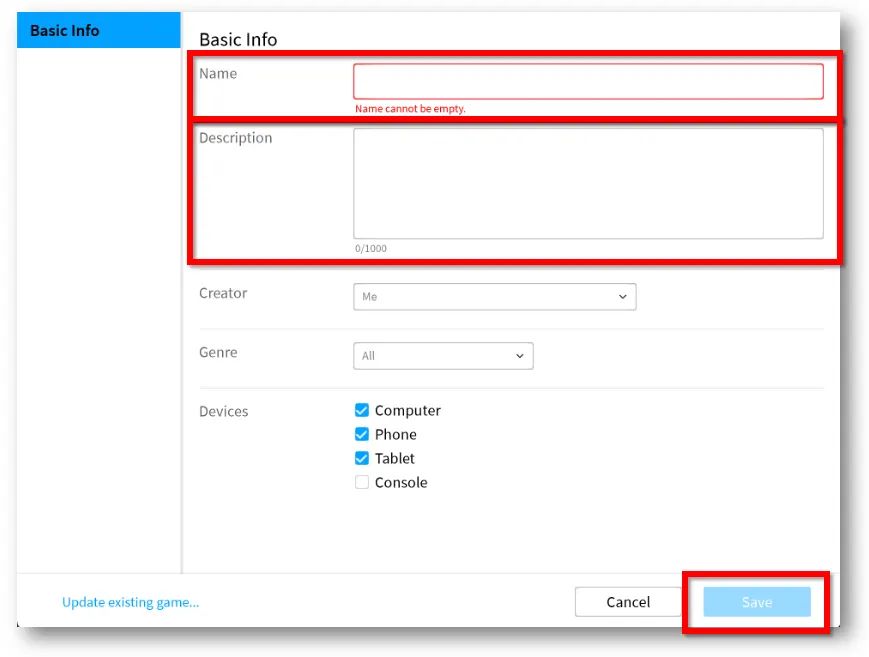Click the 0/1000 character counter
869x657 pixels.
point(371,248)
